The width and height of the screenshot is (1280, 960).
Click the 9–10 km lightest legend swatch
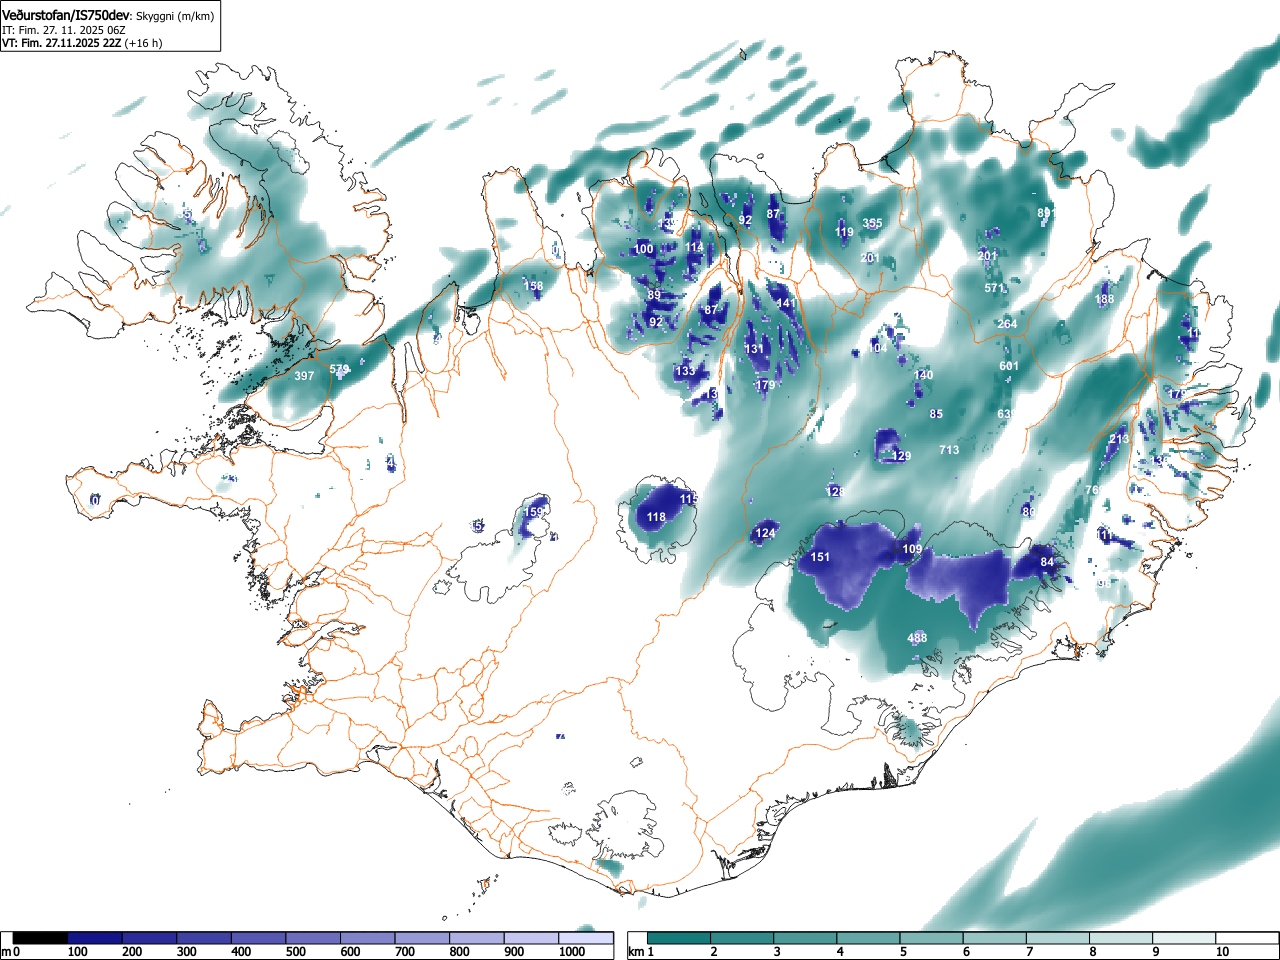1186,938
